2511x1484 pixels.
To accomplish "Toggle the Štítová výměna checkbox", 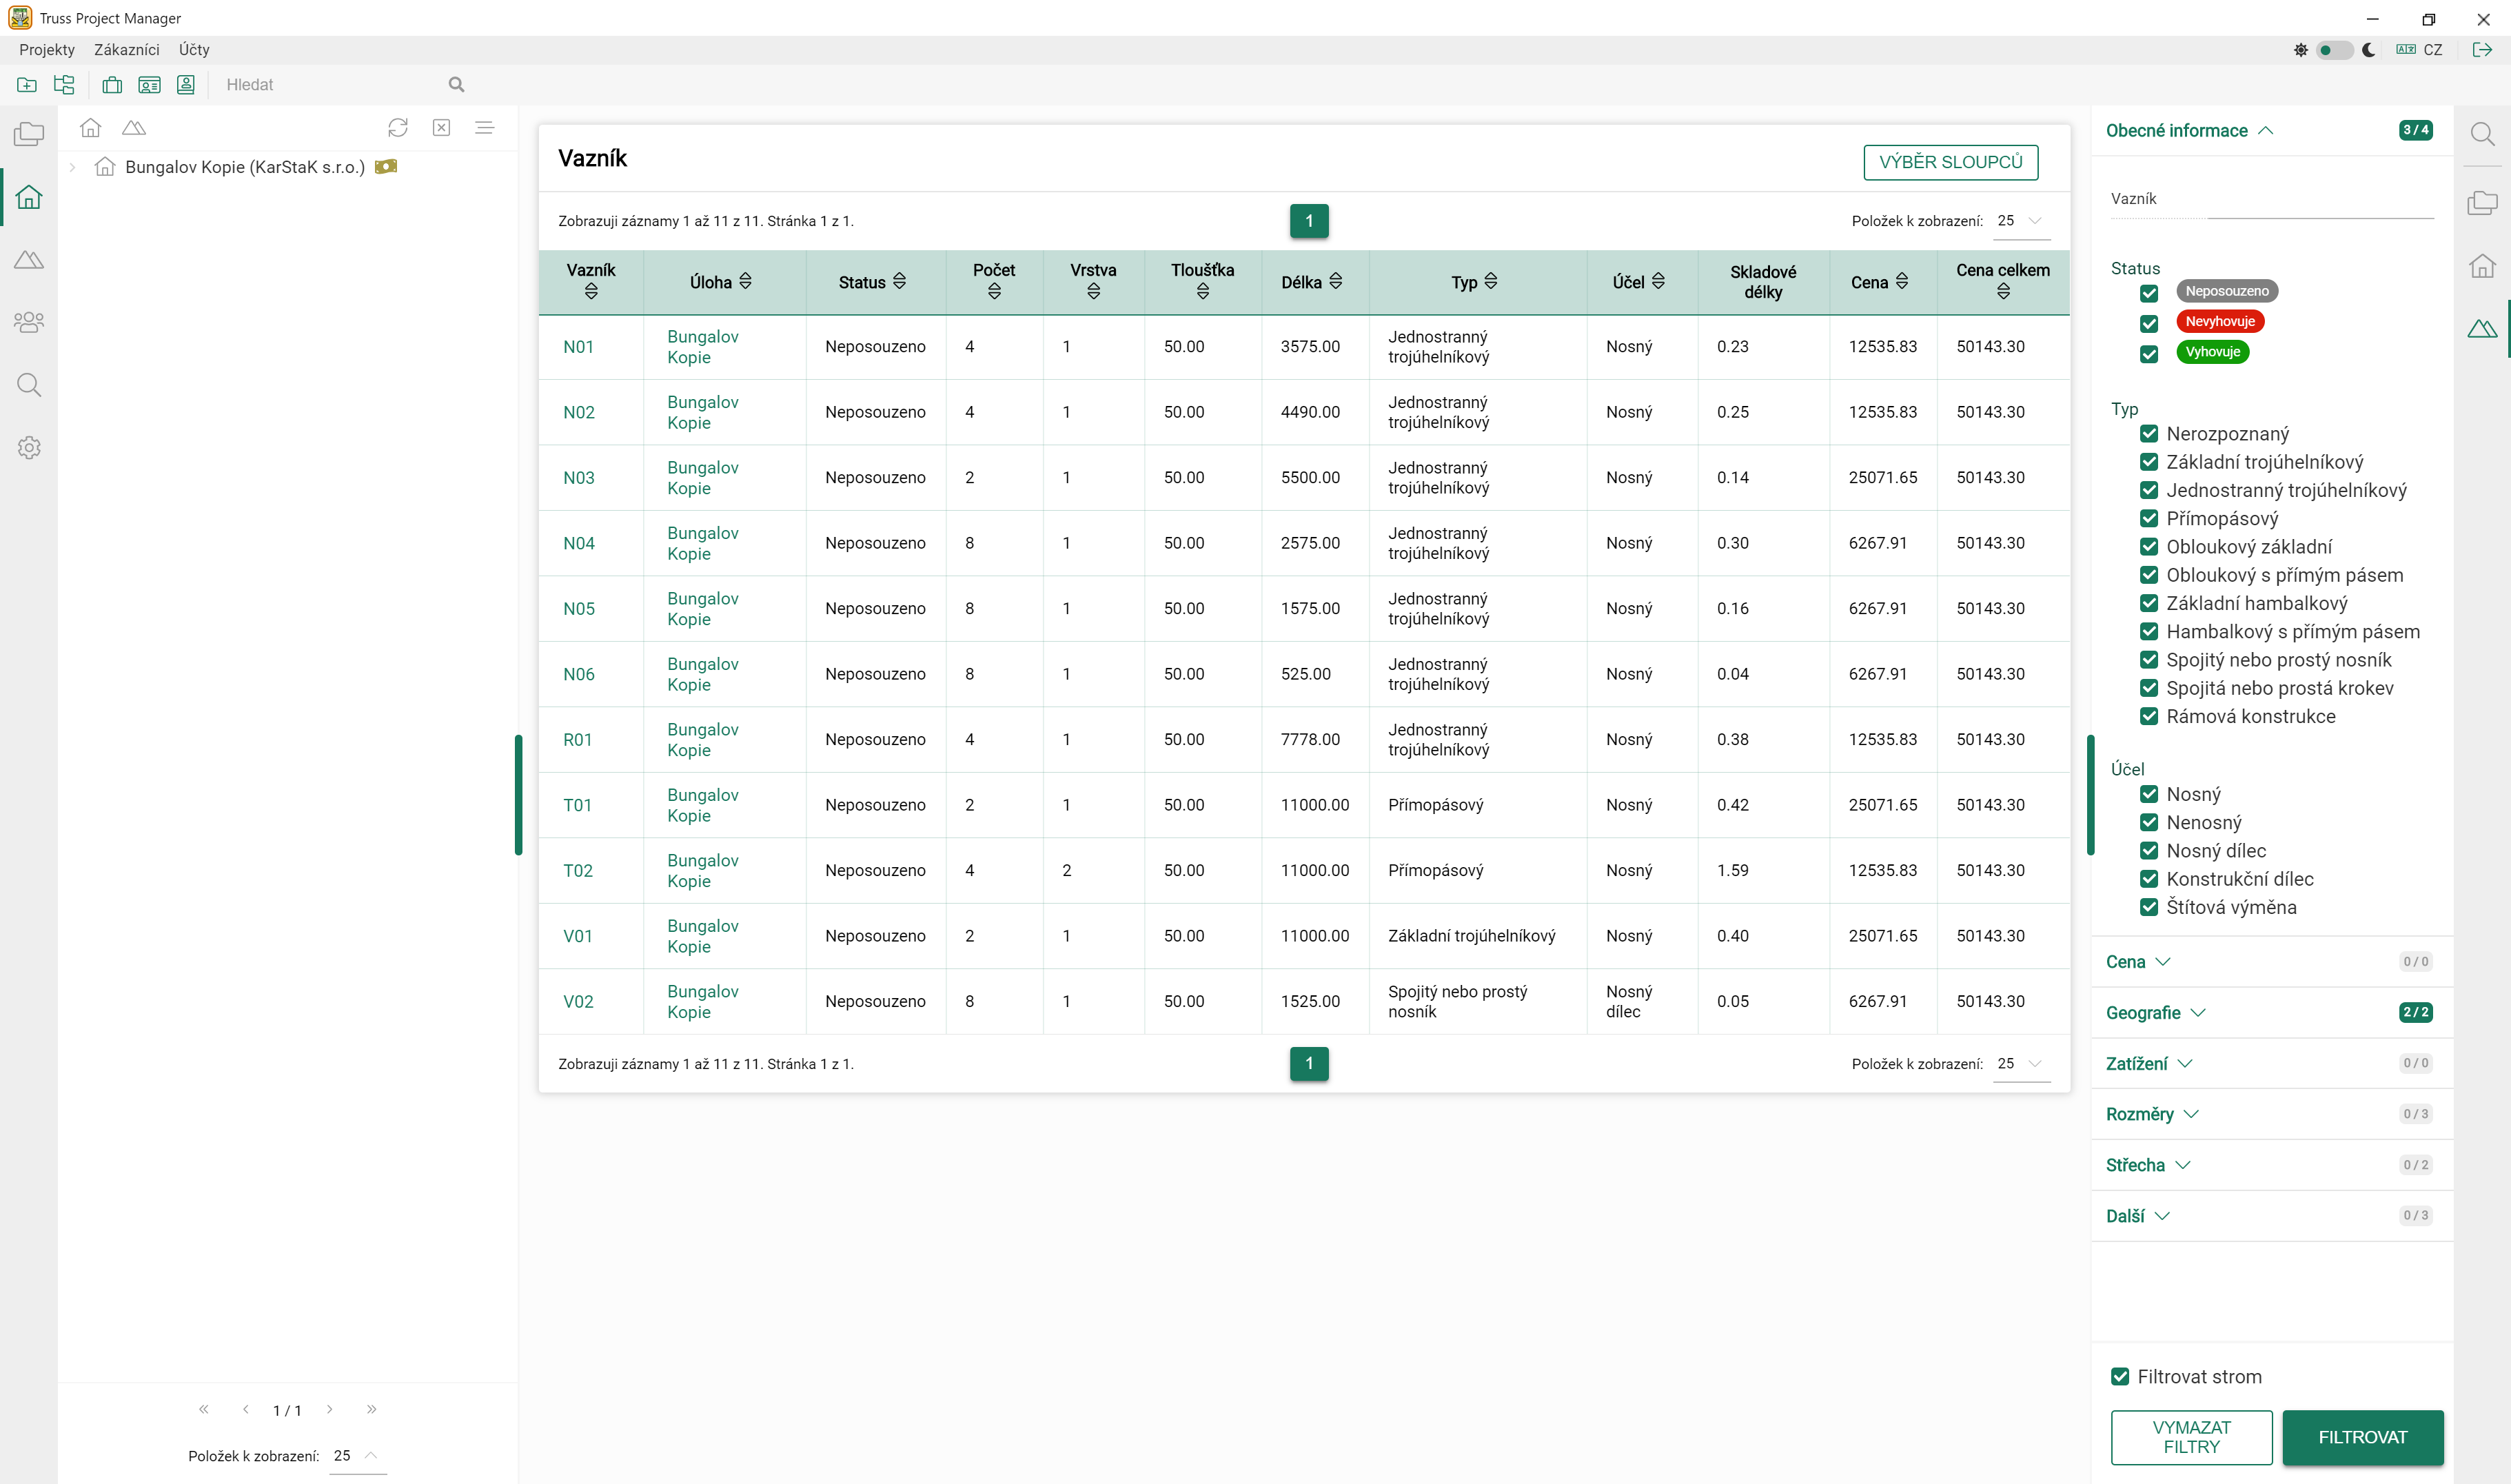I will 2149,907.
